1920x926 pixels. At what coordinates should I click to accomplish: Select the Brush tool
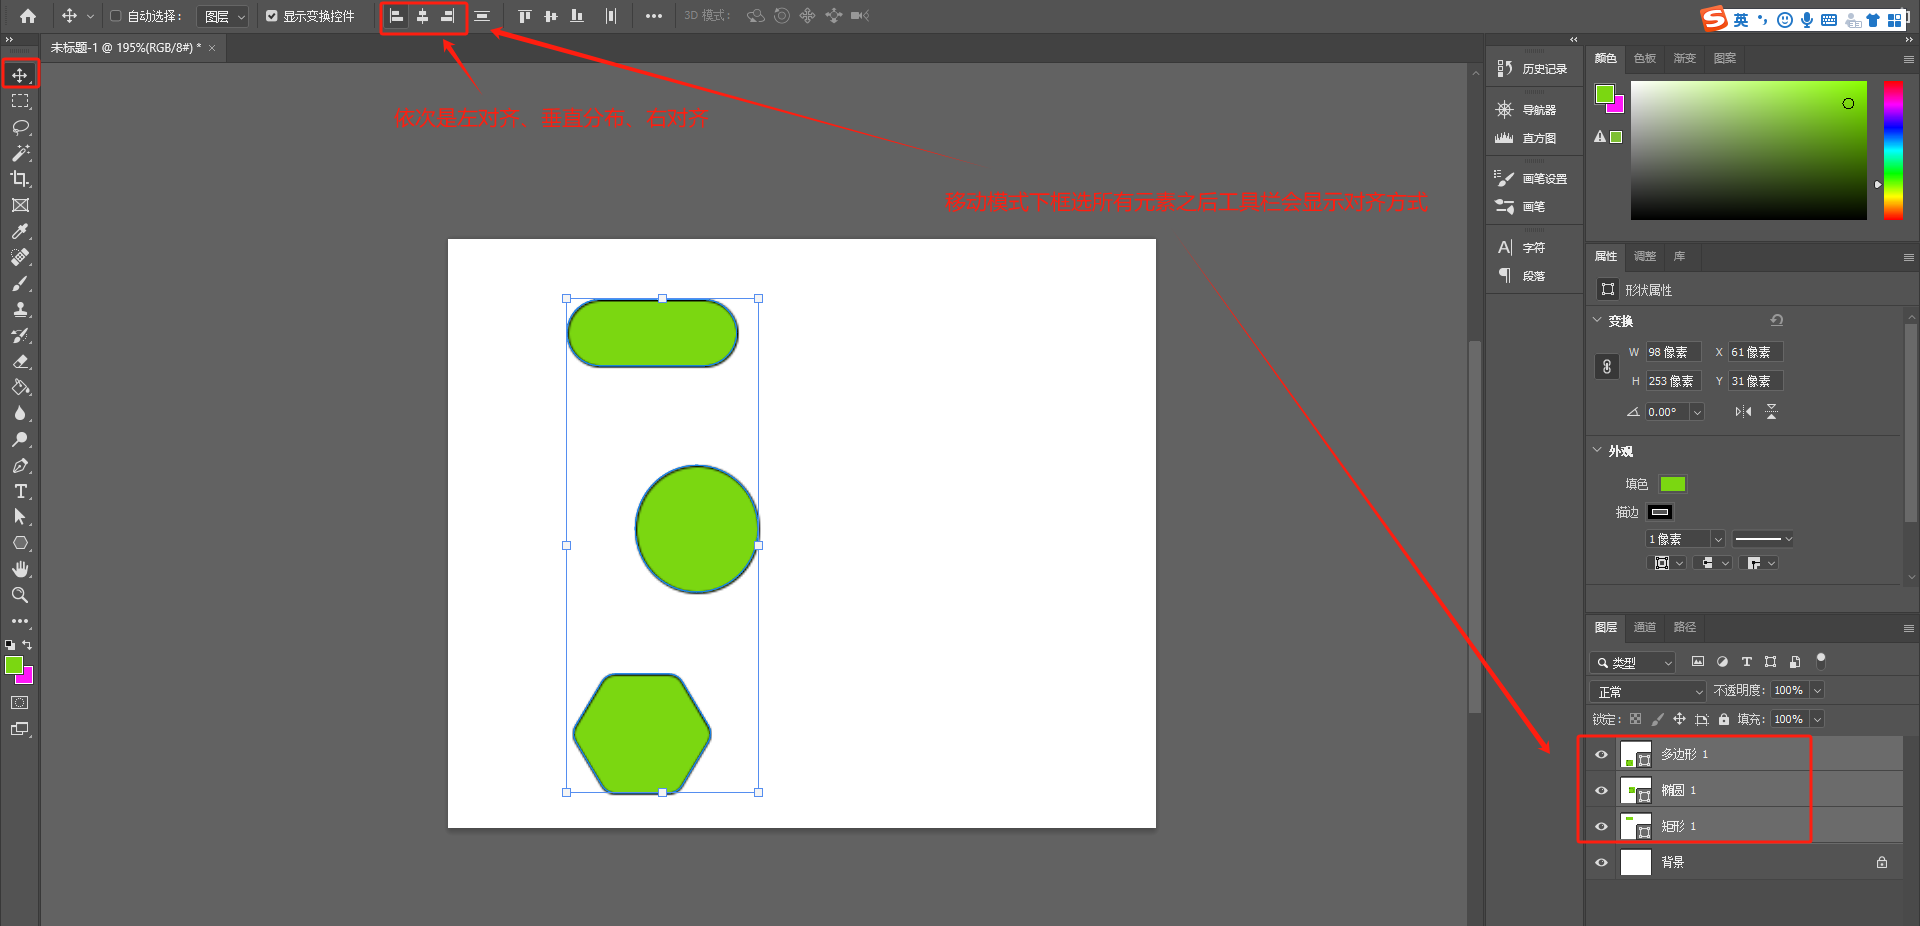tap(19, 283)
